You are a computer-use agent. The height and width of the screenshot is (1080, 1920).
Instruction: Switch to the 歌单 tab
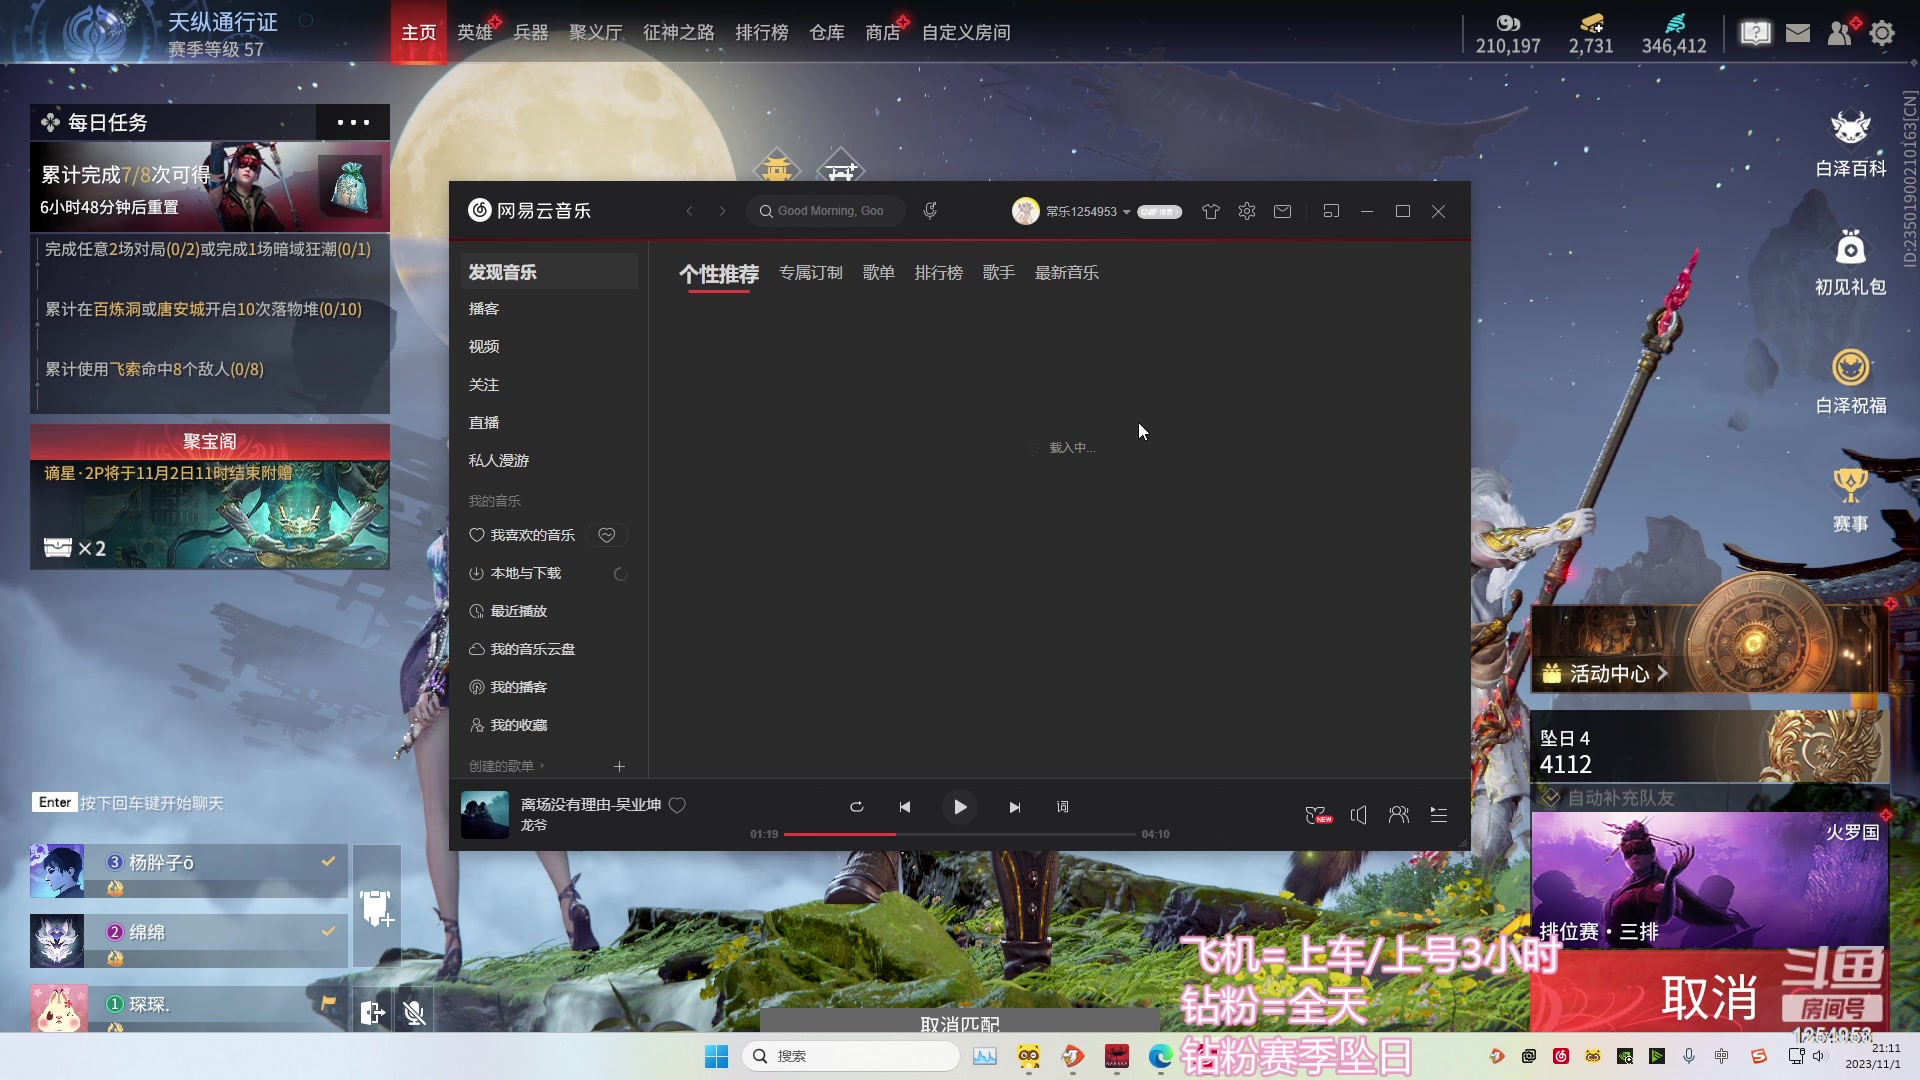pyautogui.click(x=879, y=273)
